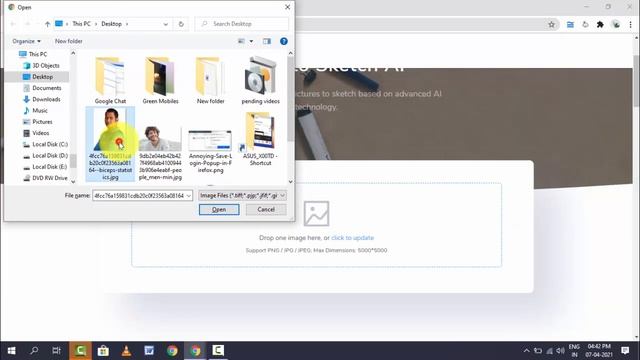
Task: Open the notification center icon
Action: pos(625,351)
